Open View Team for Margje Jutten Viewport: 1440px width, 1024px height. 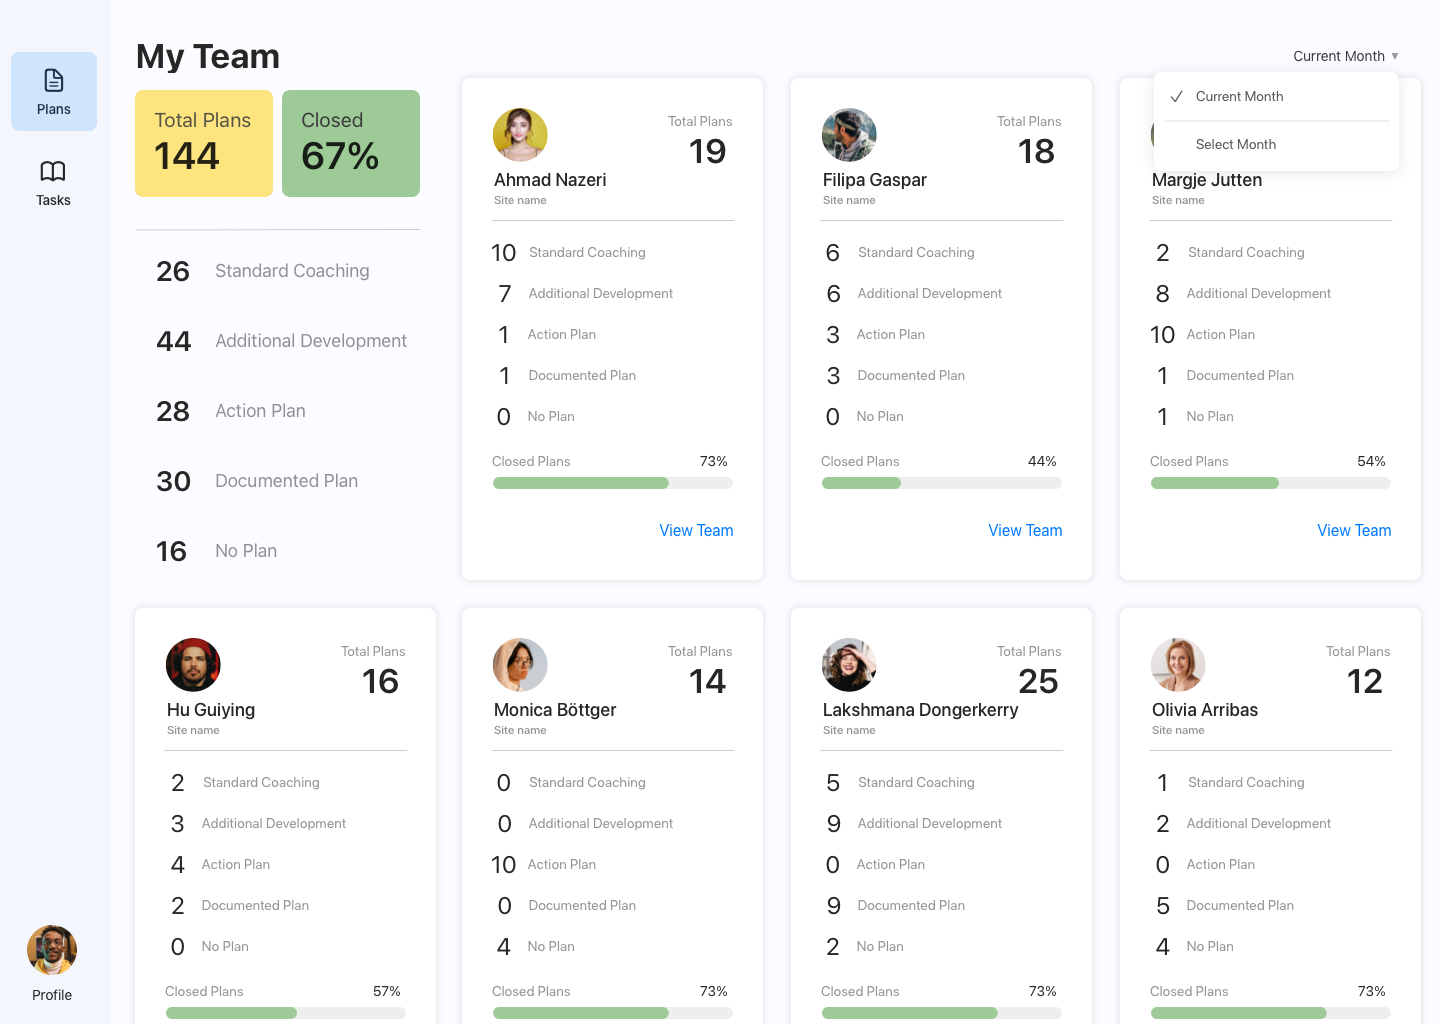(x=1354, y=530)
